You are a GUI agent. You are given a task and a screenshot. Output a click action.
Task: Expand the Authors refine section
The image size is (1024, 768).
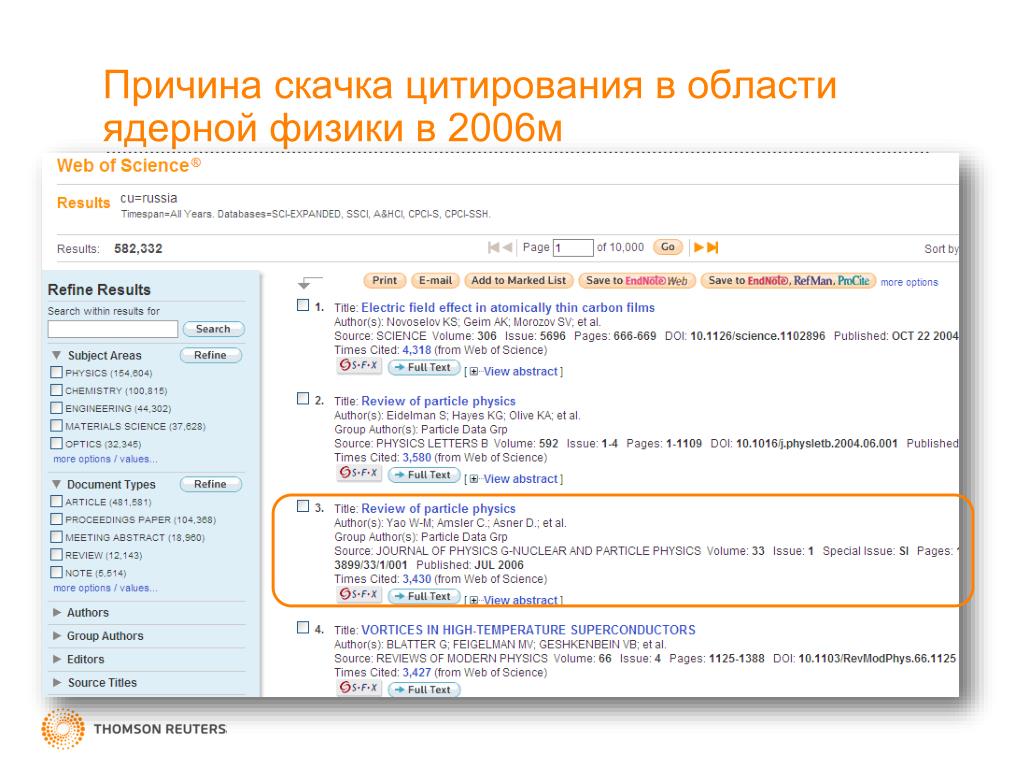[x=81, y=613]
